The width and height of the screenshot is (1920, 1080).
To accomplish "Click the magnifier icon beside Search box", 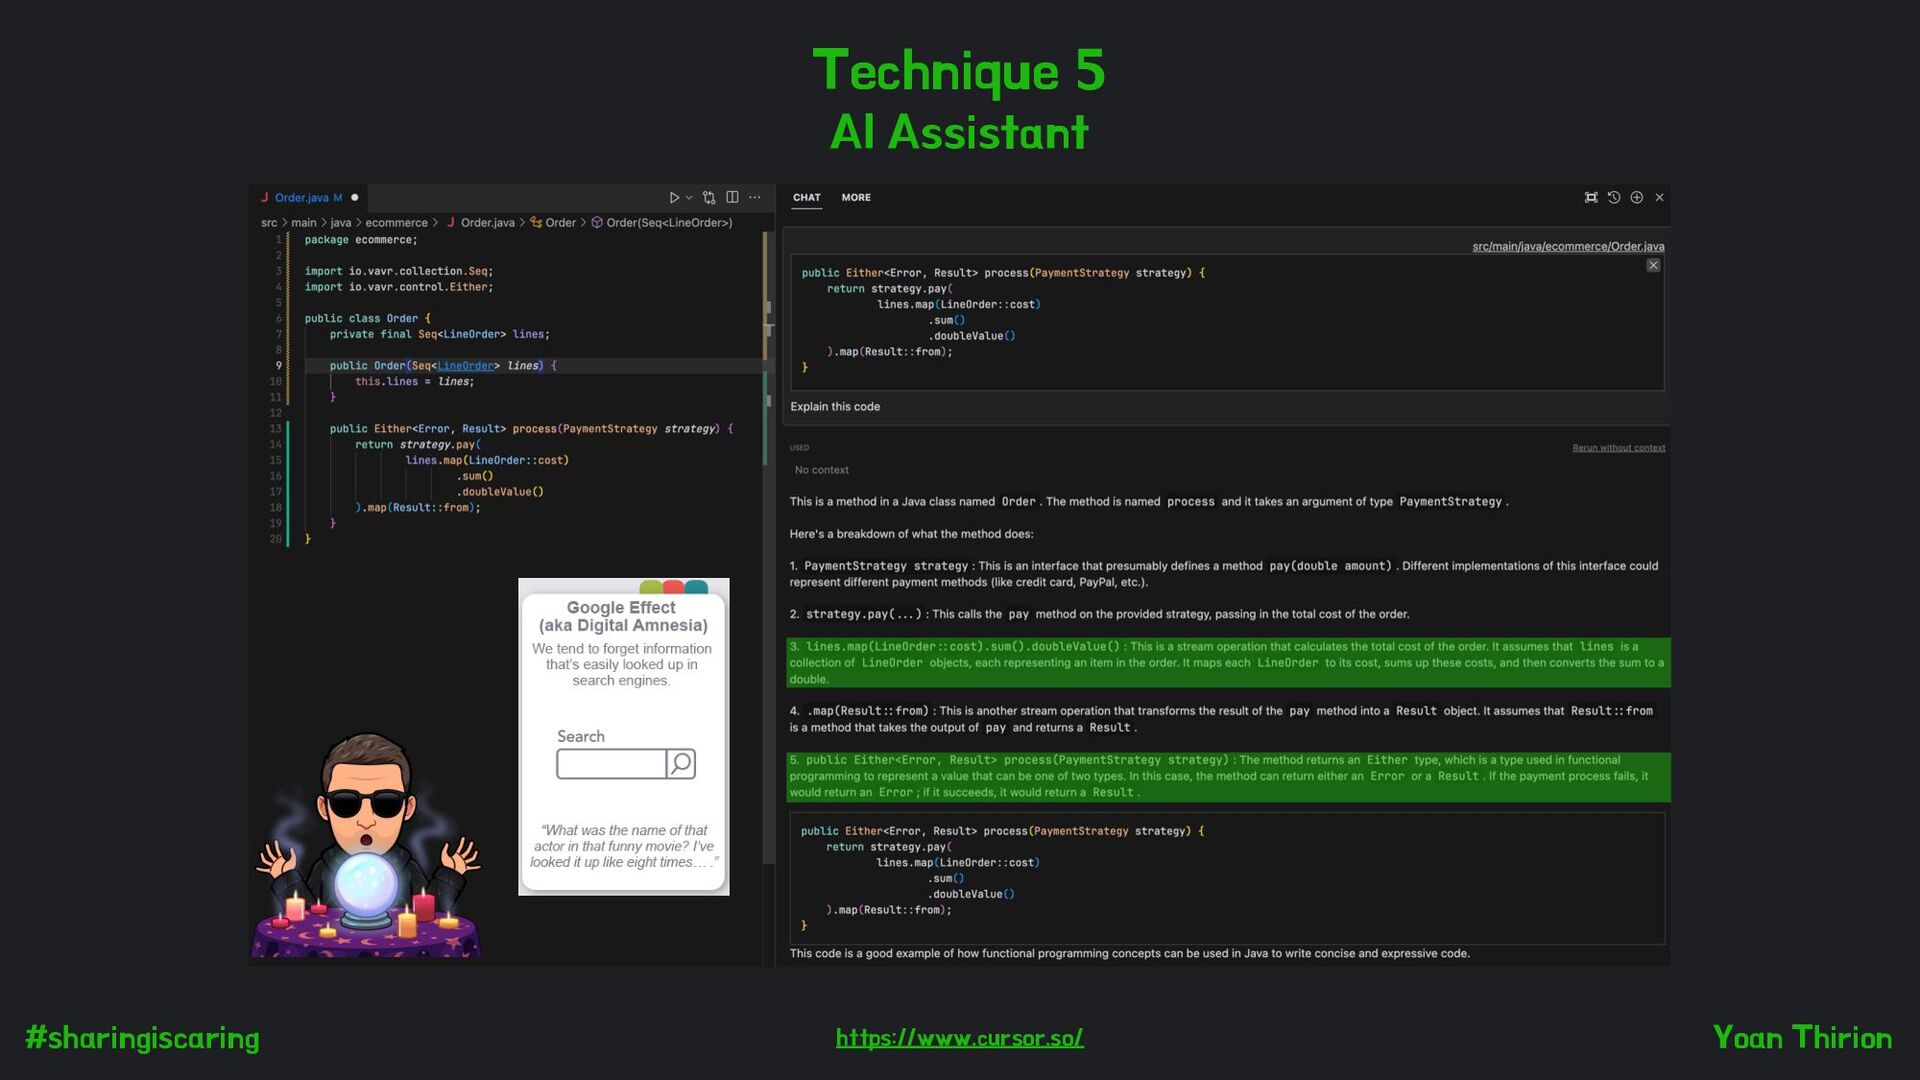I will pyautogui.click(x=681, y=764).
